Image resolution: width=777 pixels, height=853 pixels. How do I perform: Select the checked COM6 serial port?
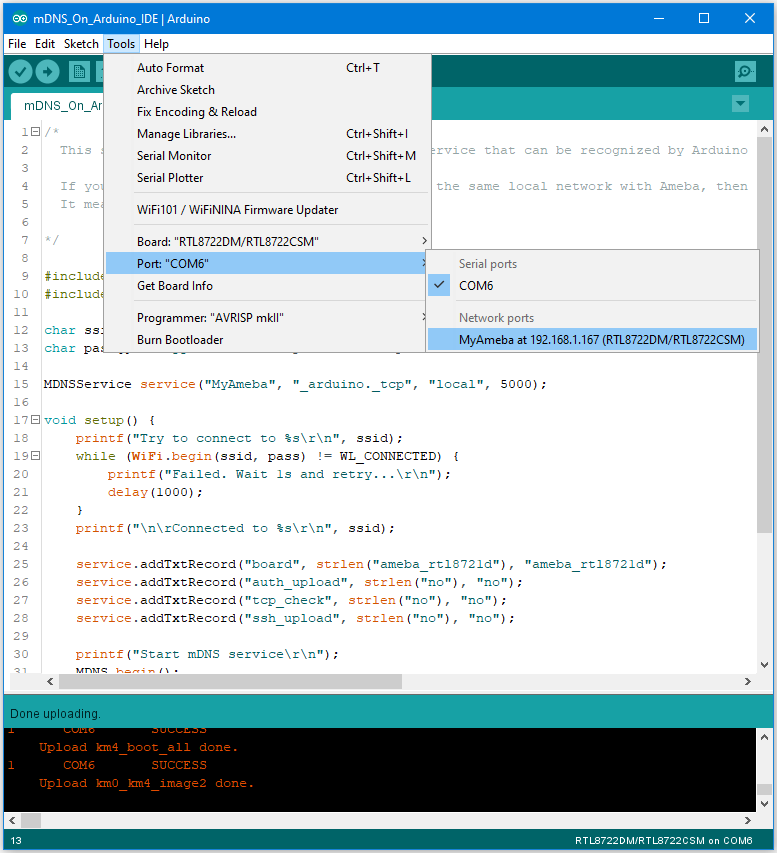pos(592,286)
